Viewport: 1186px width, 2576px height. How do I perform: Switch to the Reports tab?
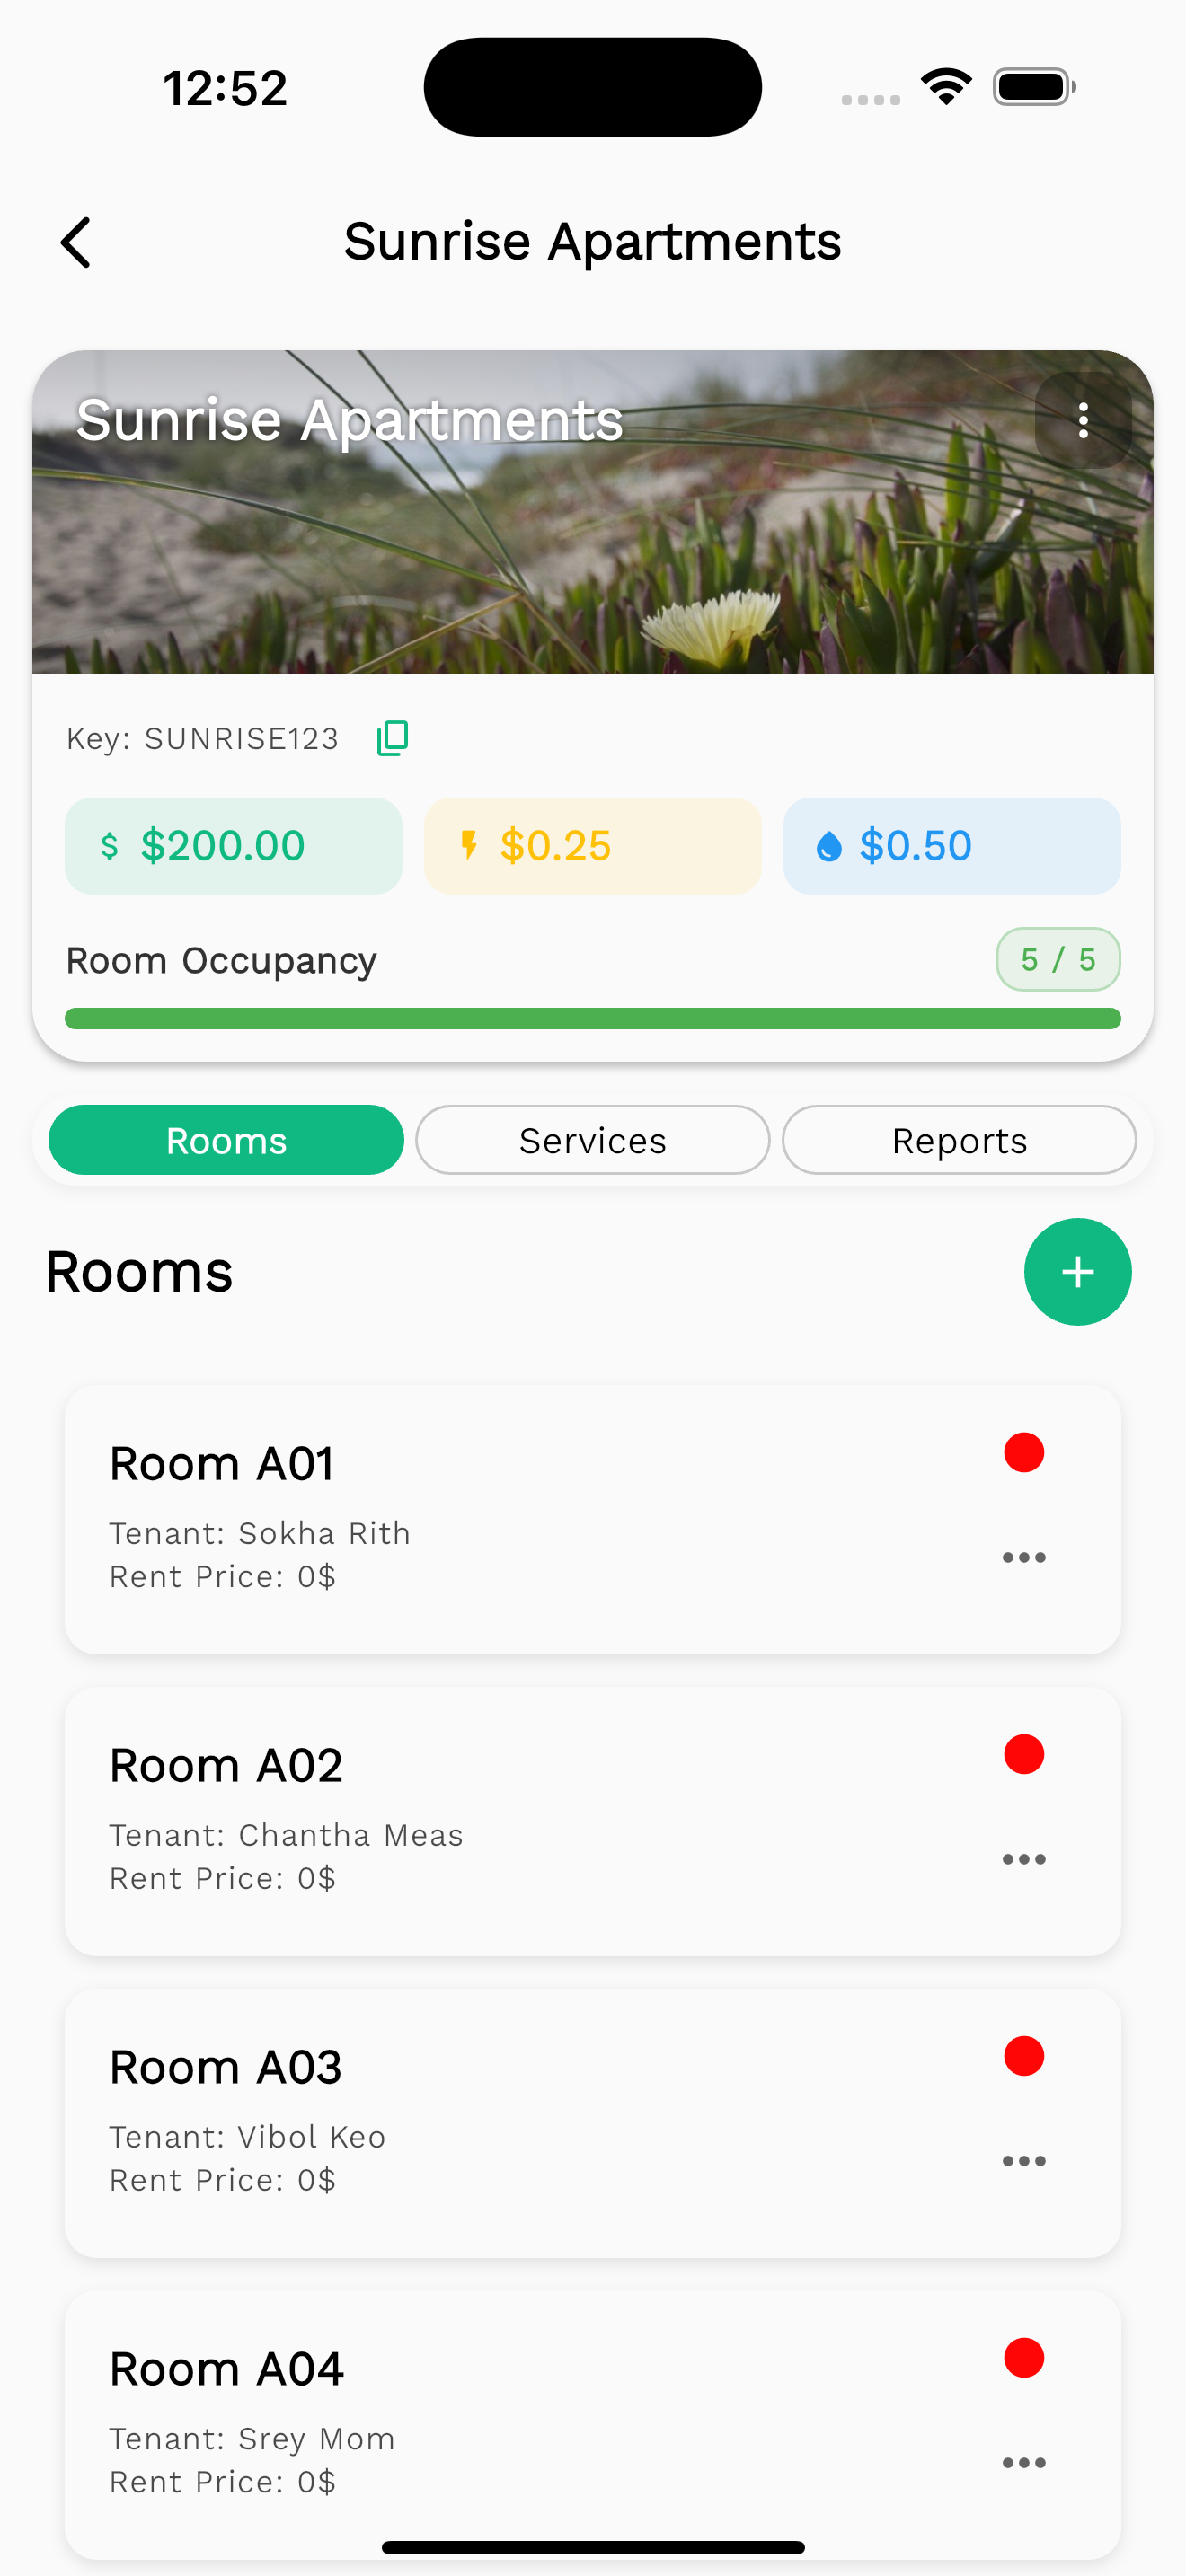tap(958, 1140)
